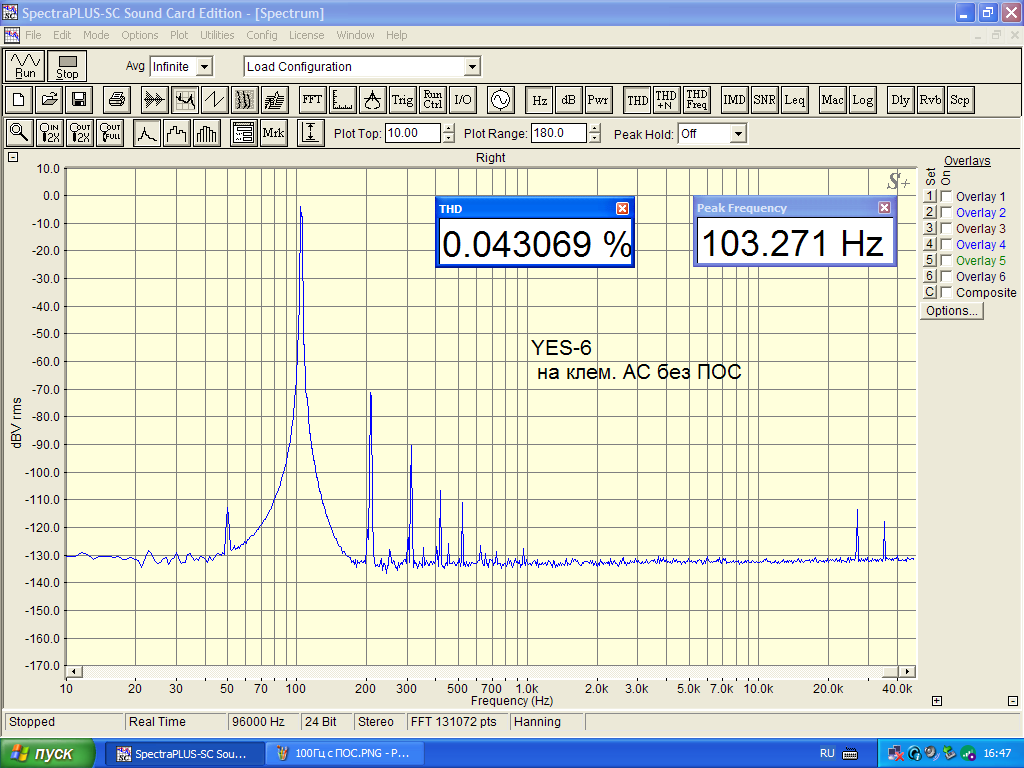The width and height of the screenshot is (1024, 768).
Task: Open the Avg Infinite dropdown
Action: [x=204, y=67]
